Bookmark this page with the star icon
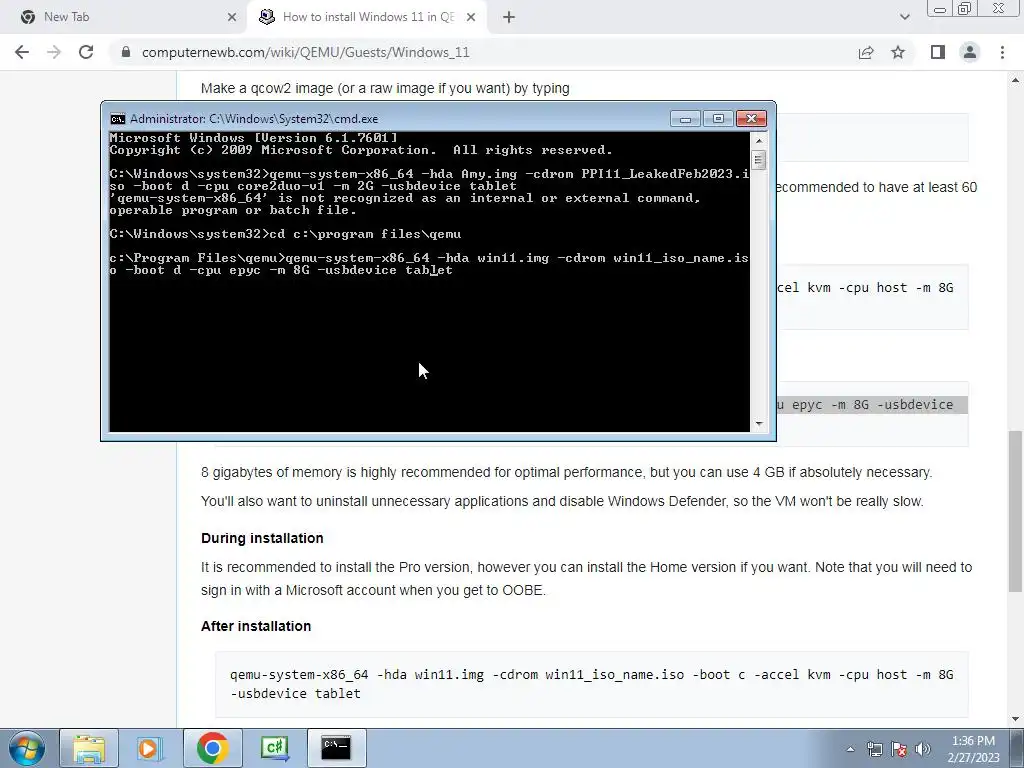1024x768 pixels. click(898, 52)
